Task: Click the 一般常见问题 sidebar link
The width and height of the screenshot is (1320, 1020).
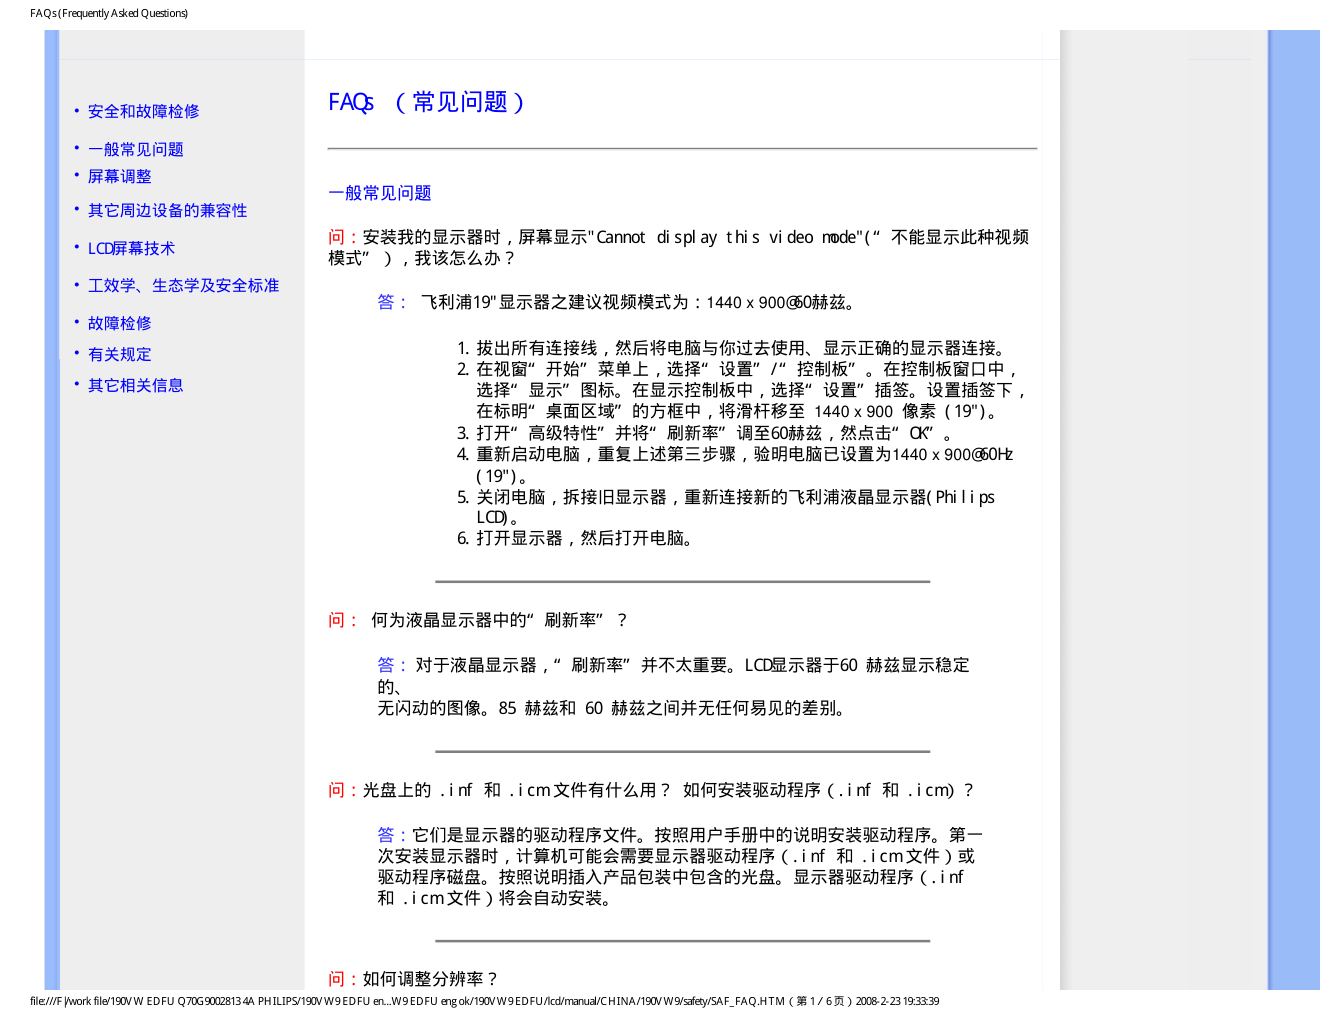Action: point(135,149)
